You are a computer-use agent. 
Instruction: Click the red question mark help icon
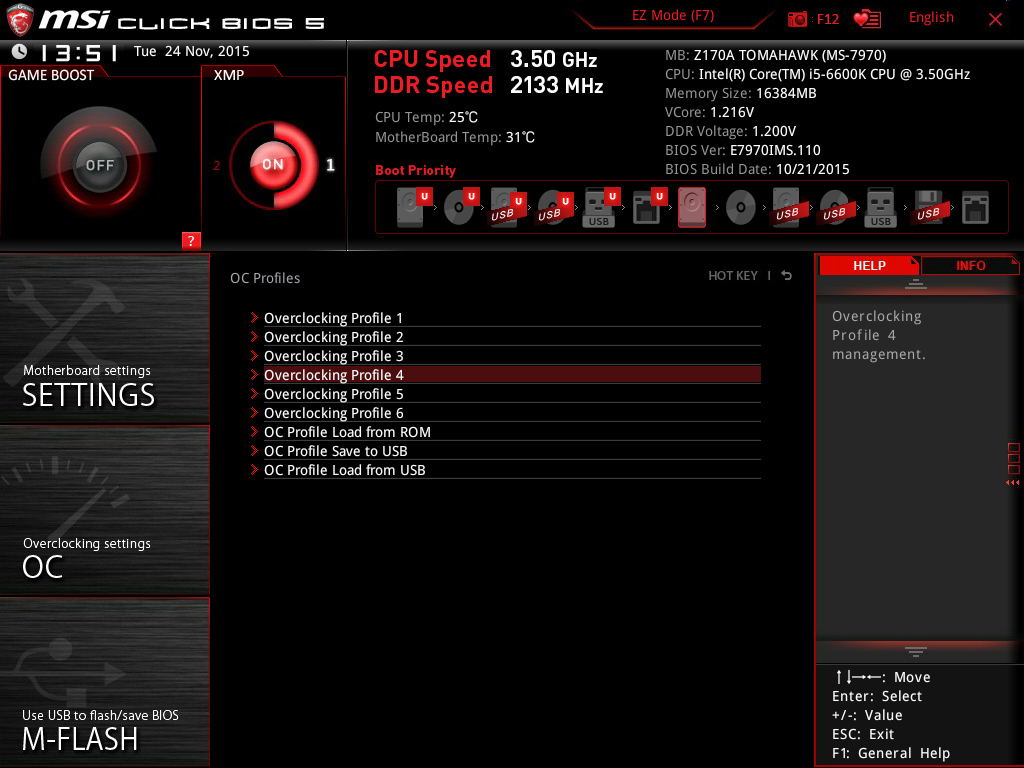pos(191,240)
